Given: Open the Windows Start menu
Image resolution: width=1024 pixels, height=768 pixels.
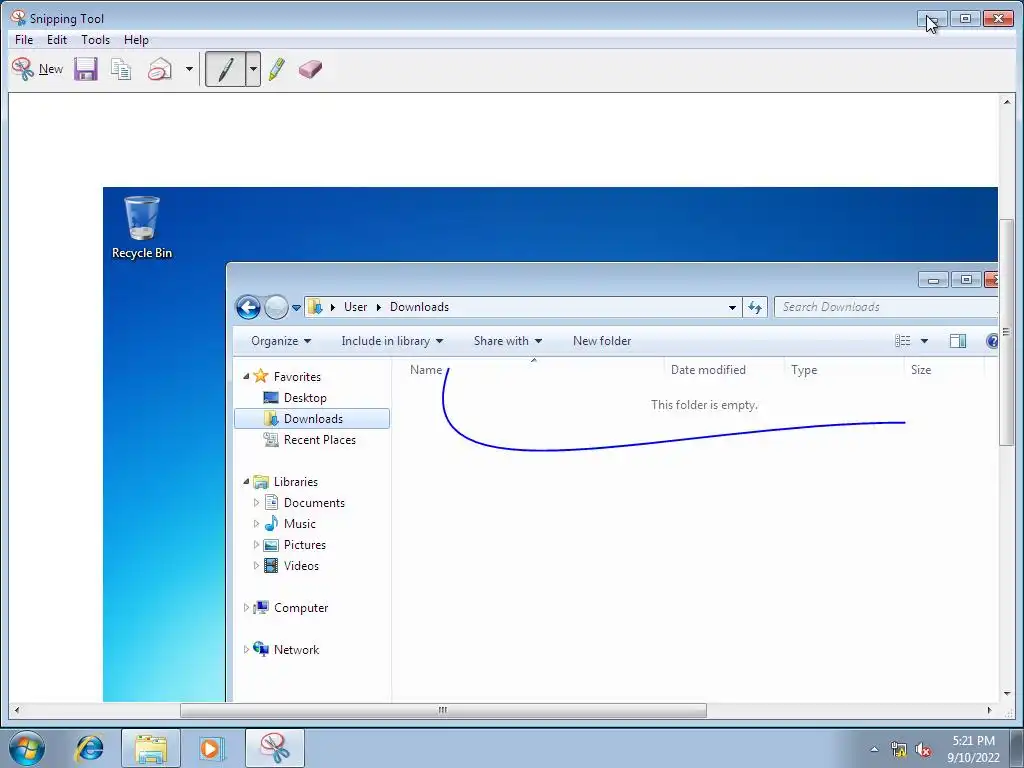Looking at the screenshot, I should 27,748.
